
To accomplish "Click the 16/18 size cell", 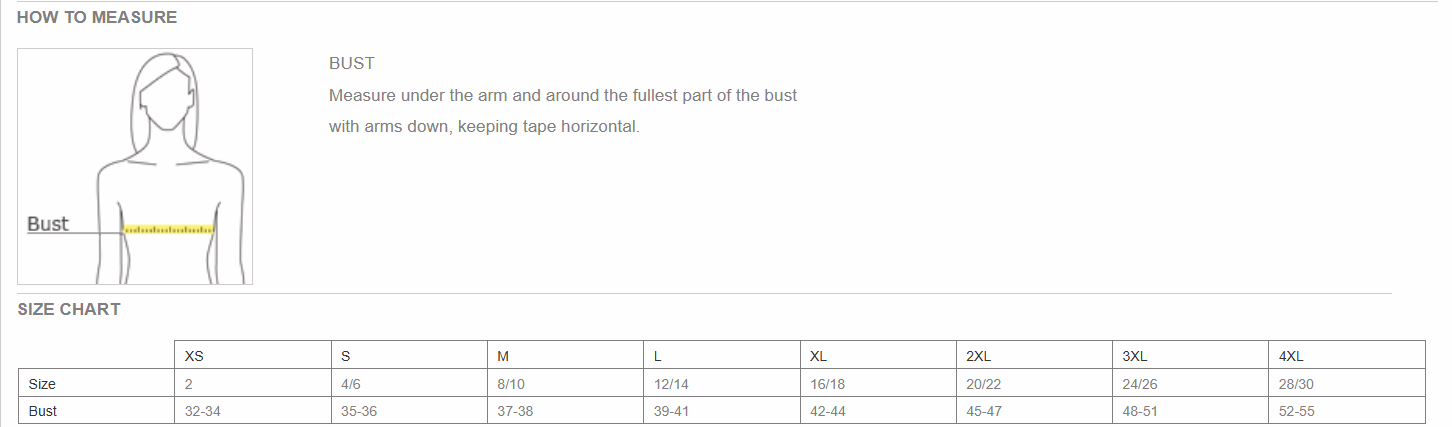I will [827, 384].
